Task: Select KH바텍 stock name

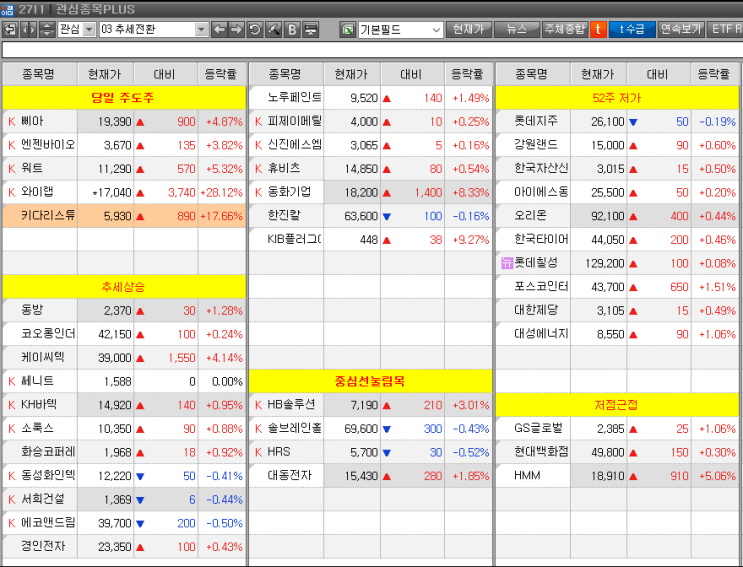Action: click(39, 405)
